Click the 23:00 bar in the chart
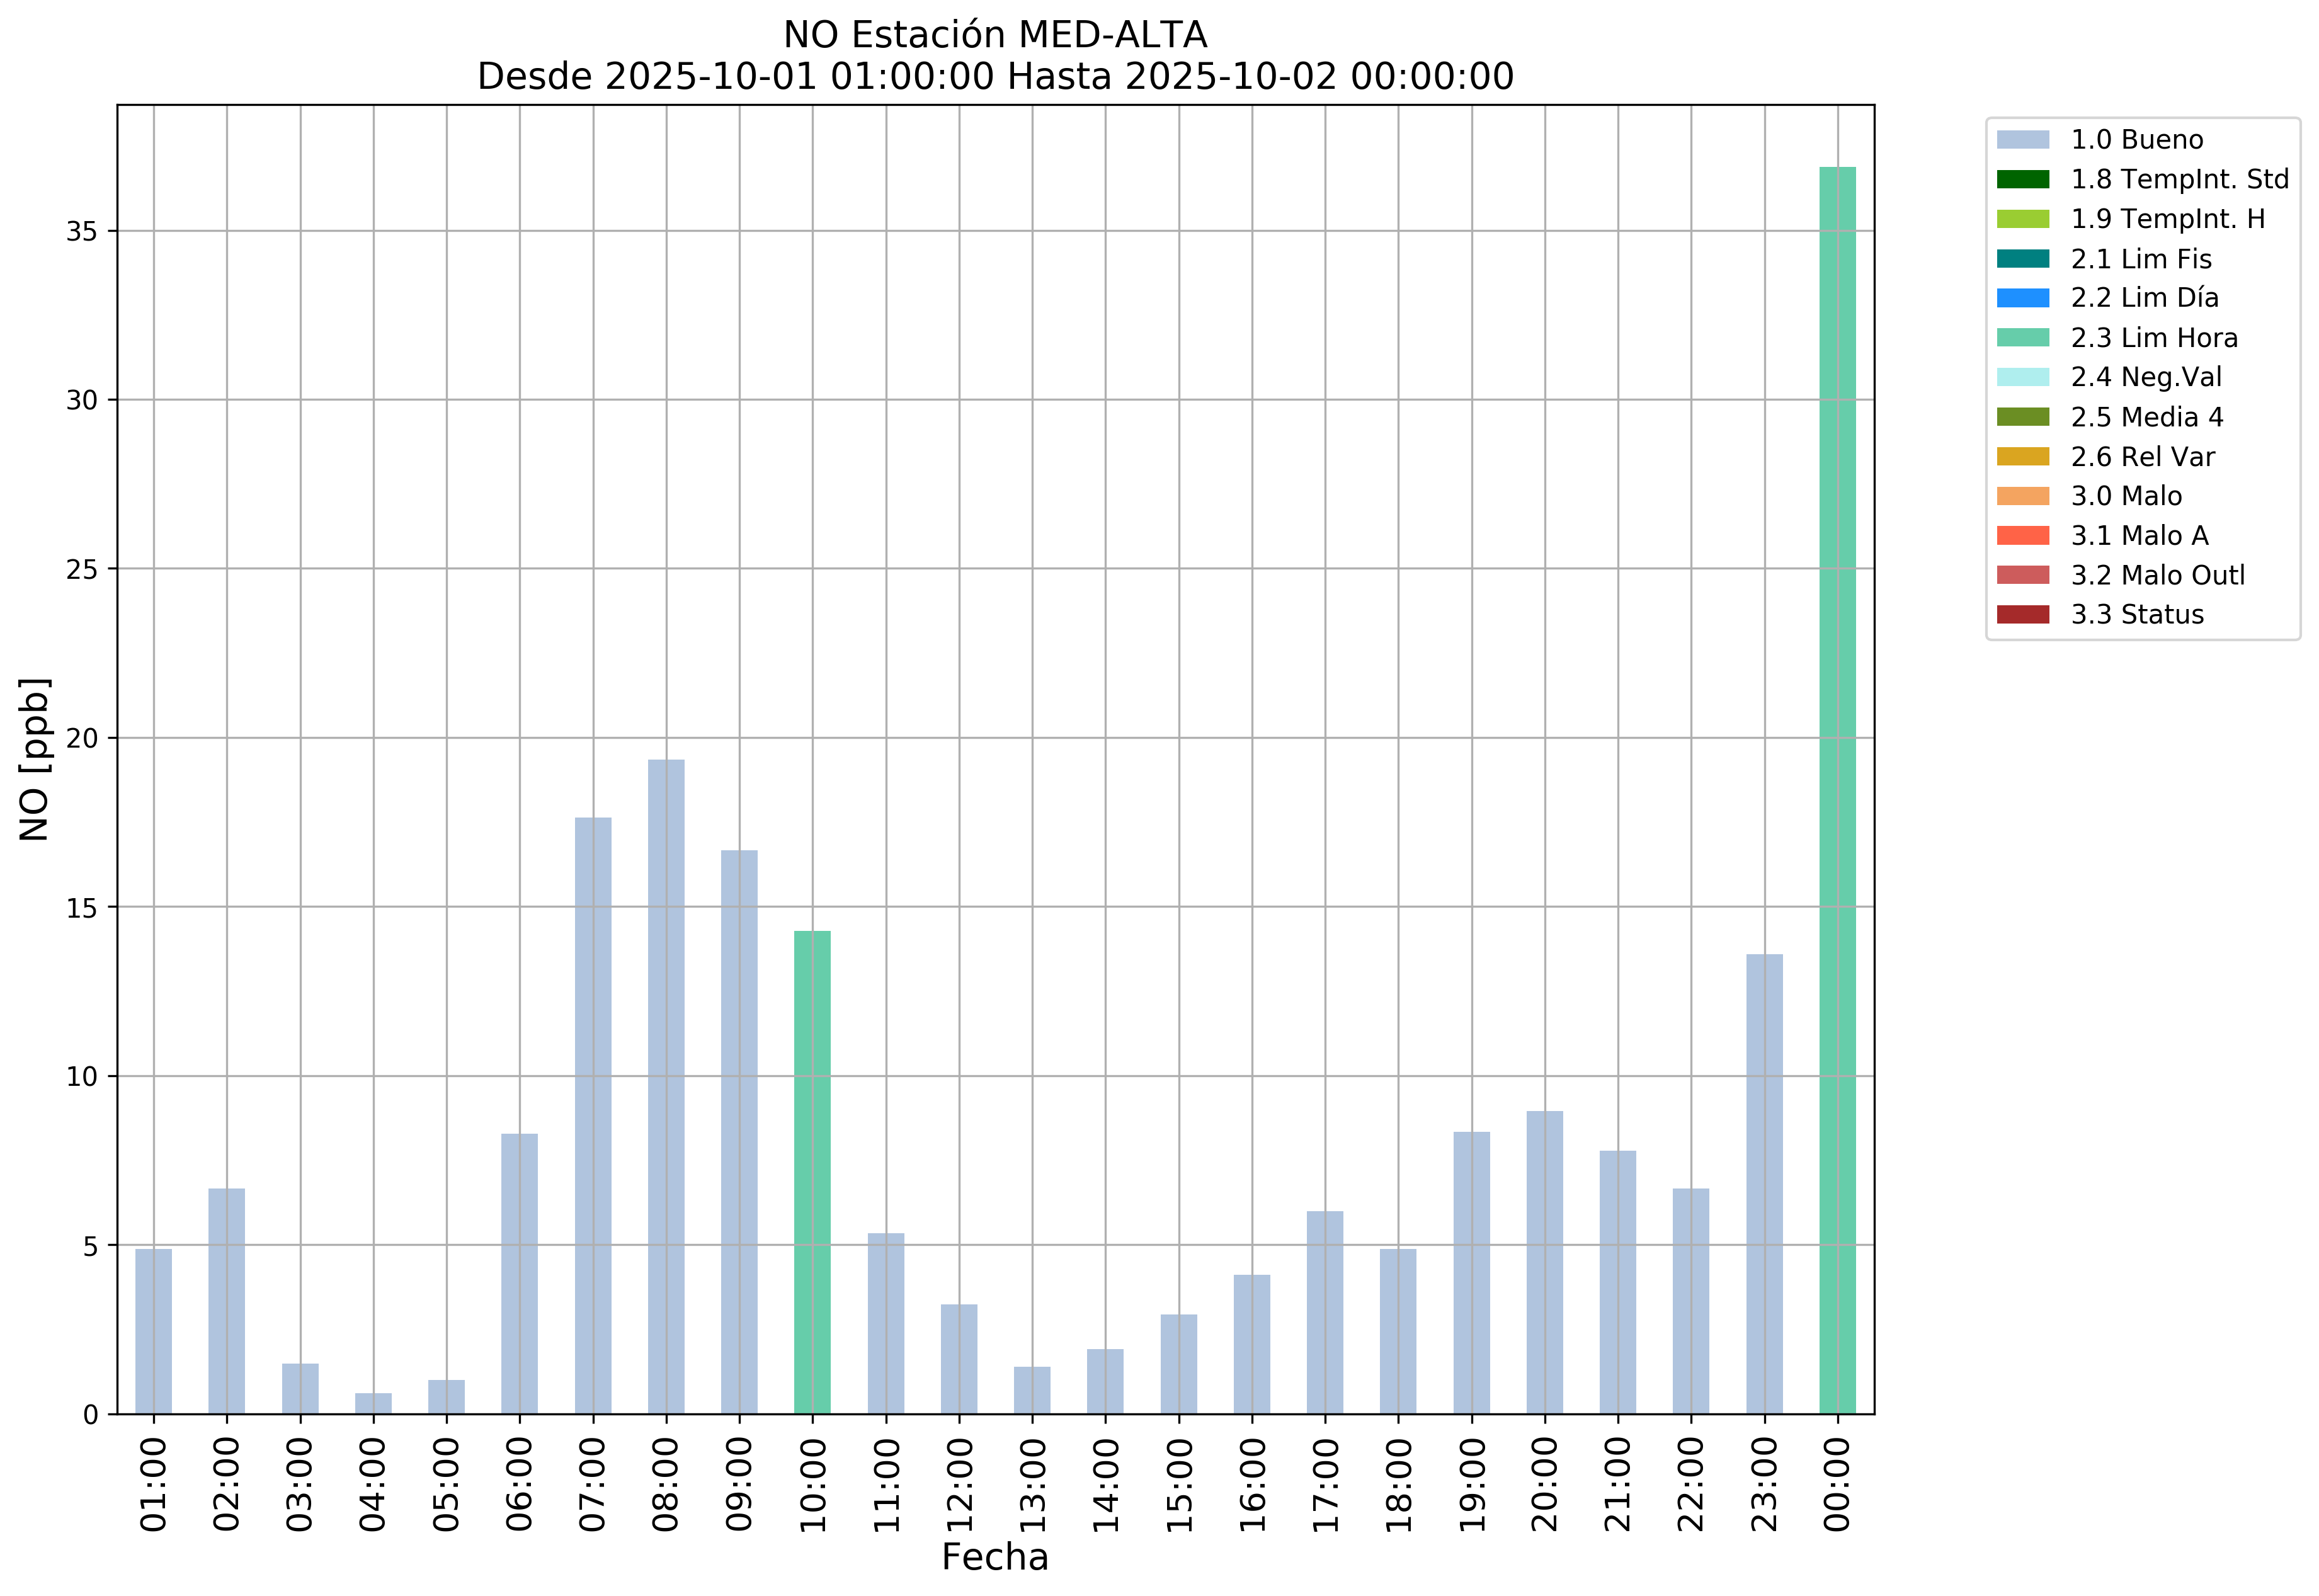This screenshot has height=1596, width=2319. pyautogui.click(x=1764, y=1184)
